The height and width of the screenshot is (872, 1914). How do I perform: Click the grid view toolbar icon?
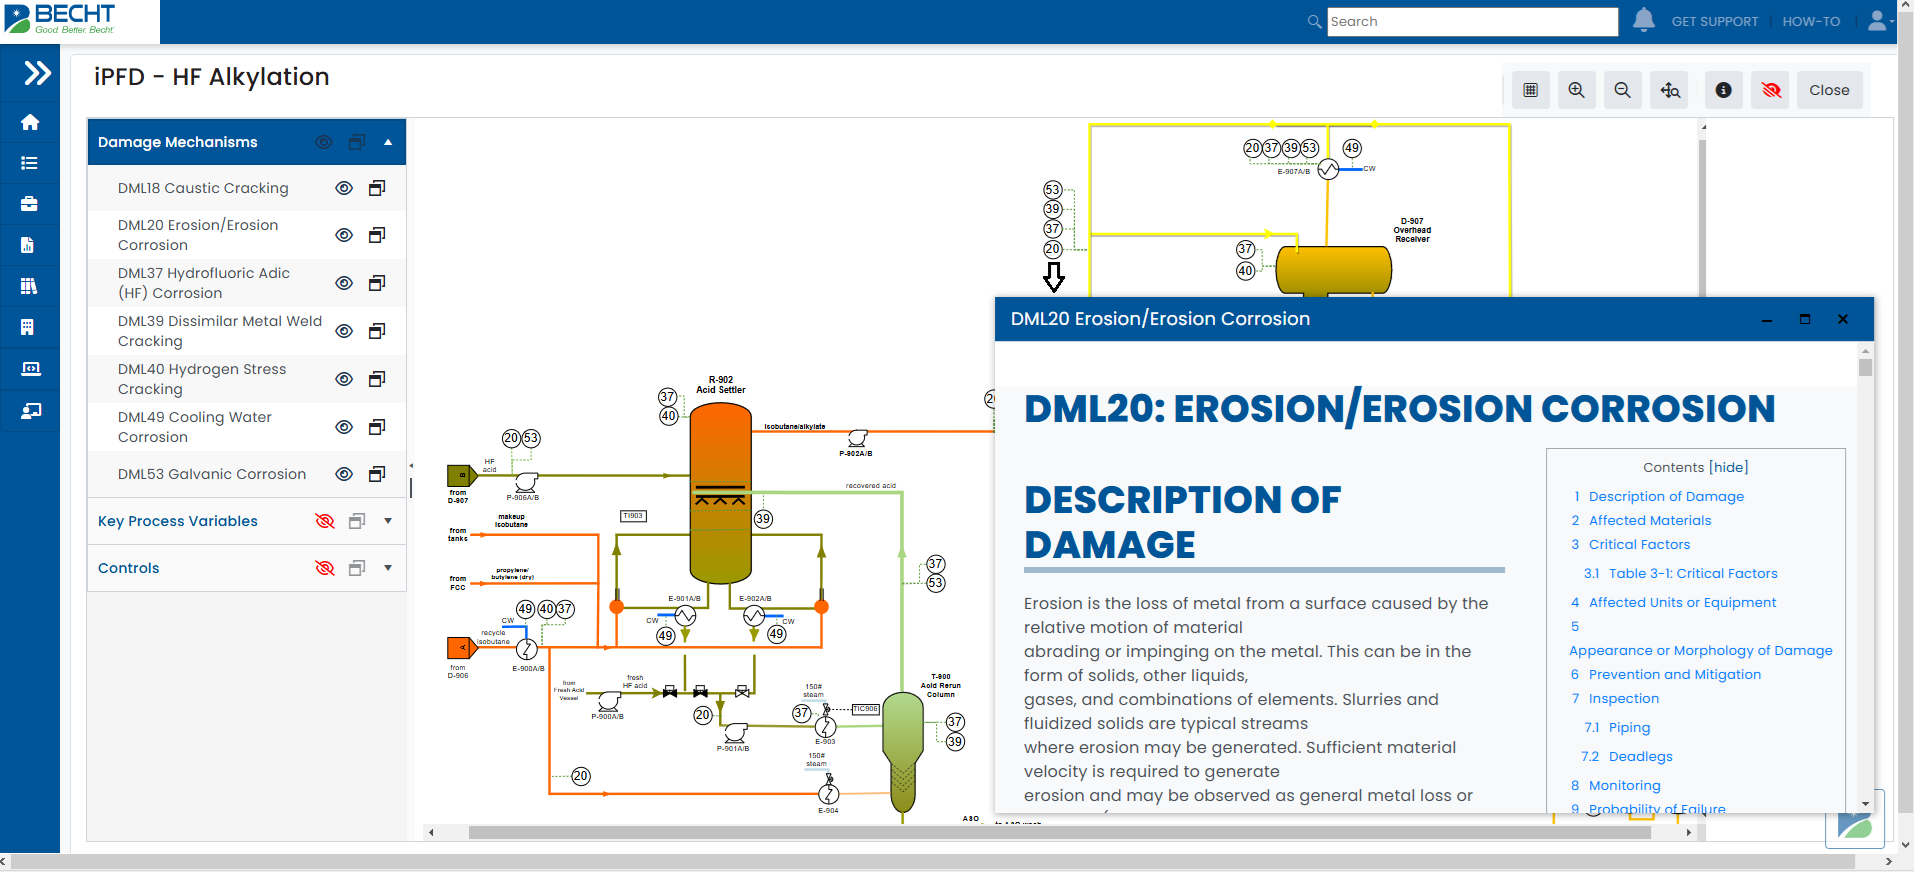(1530, 90)
